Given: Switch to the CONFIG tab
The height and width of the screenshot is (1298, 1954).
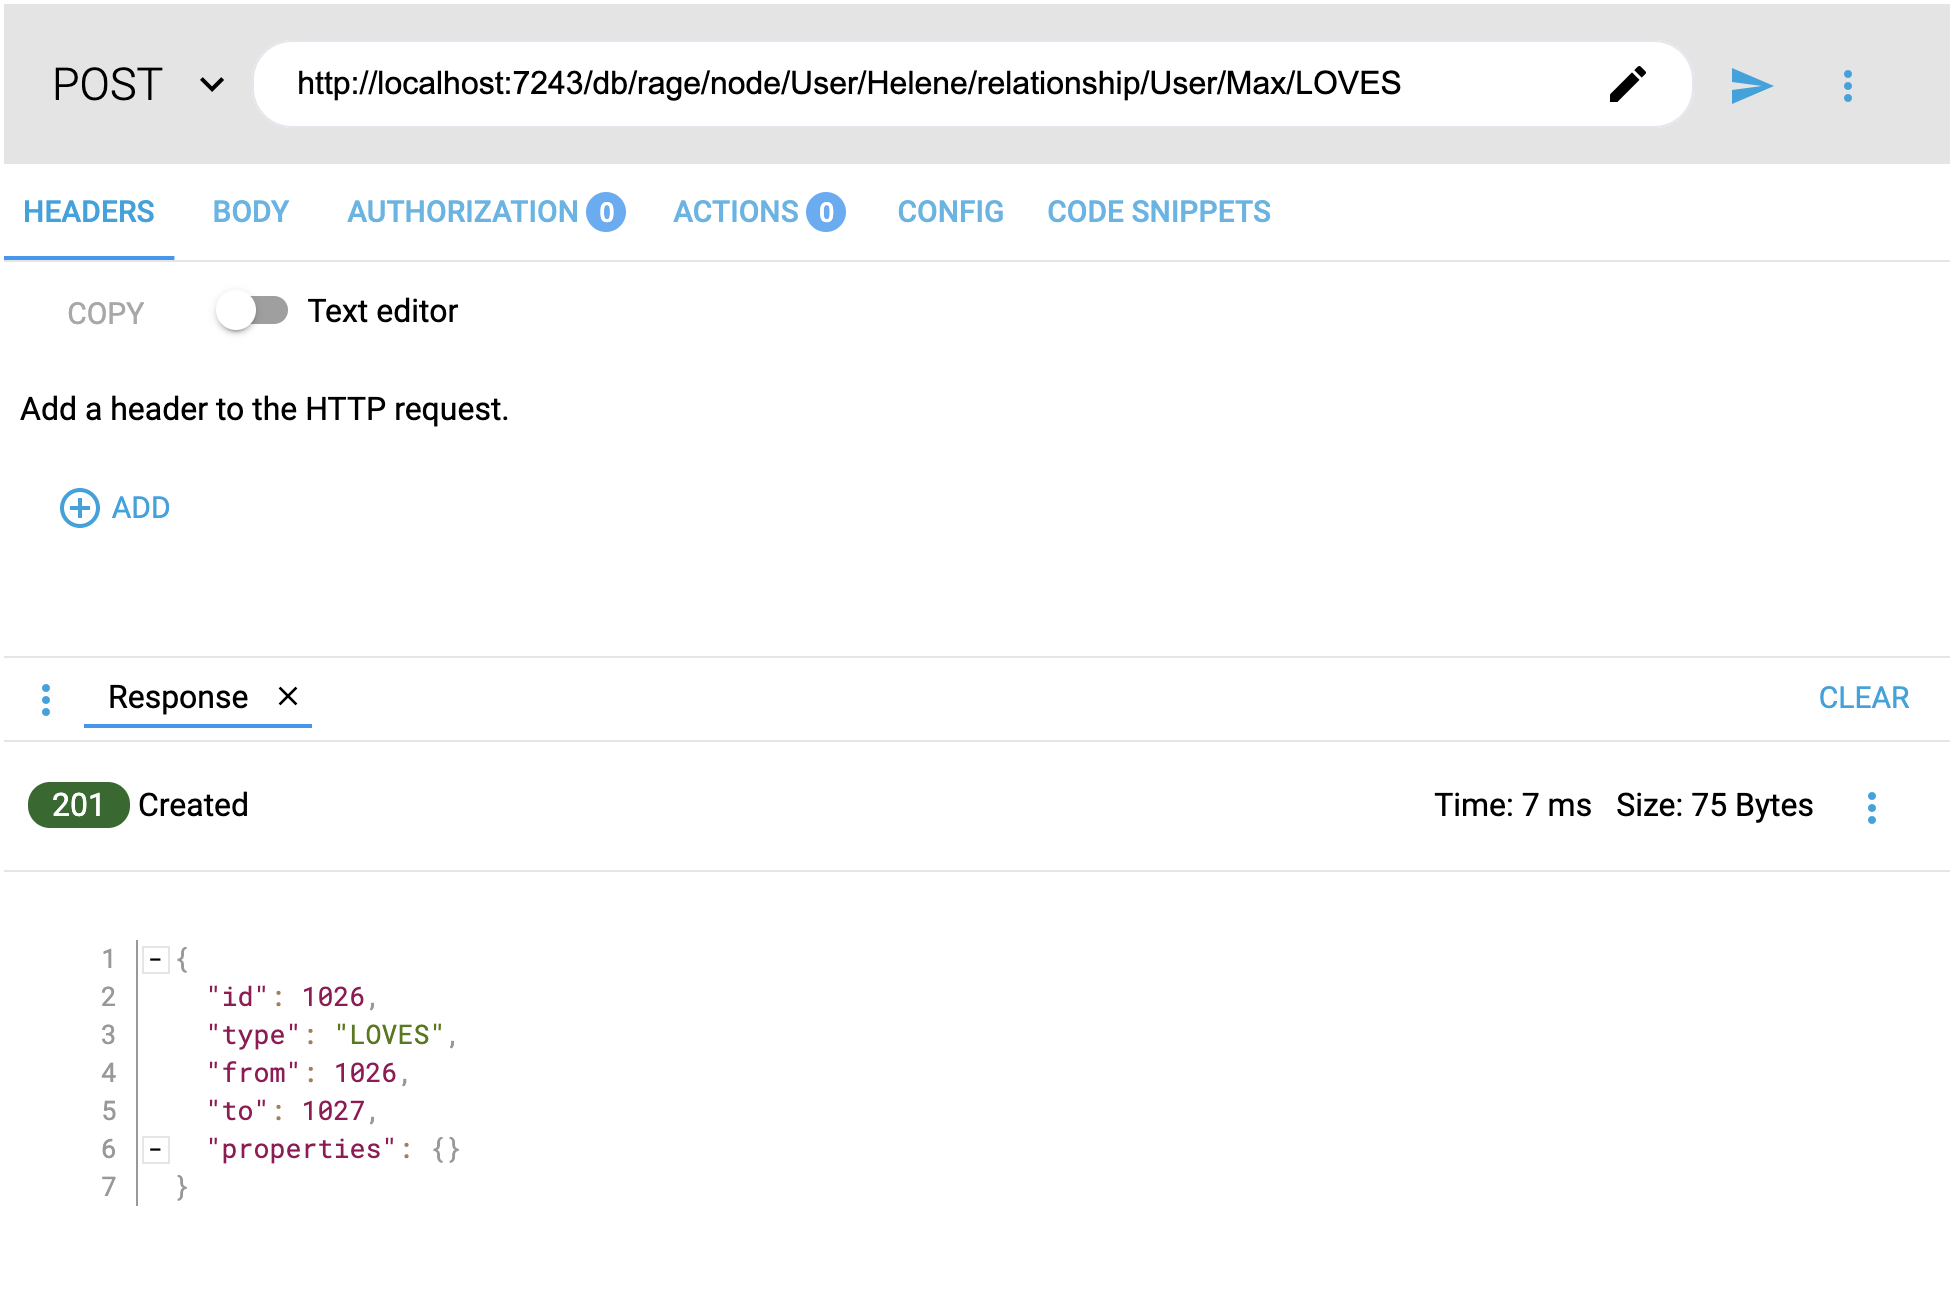Looking at the screenshot, I should pos(950,212).
